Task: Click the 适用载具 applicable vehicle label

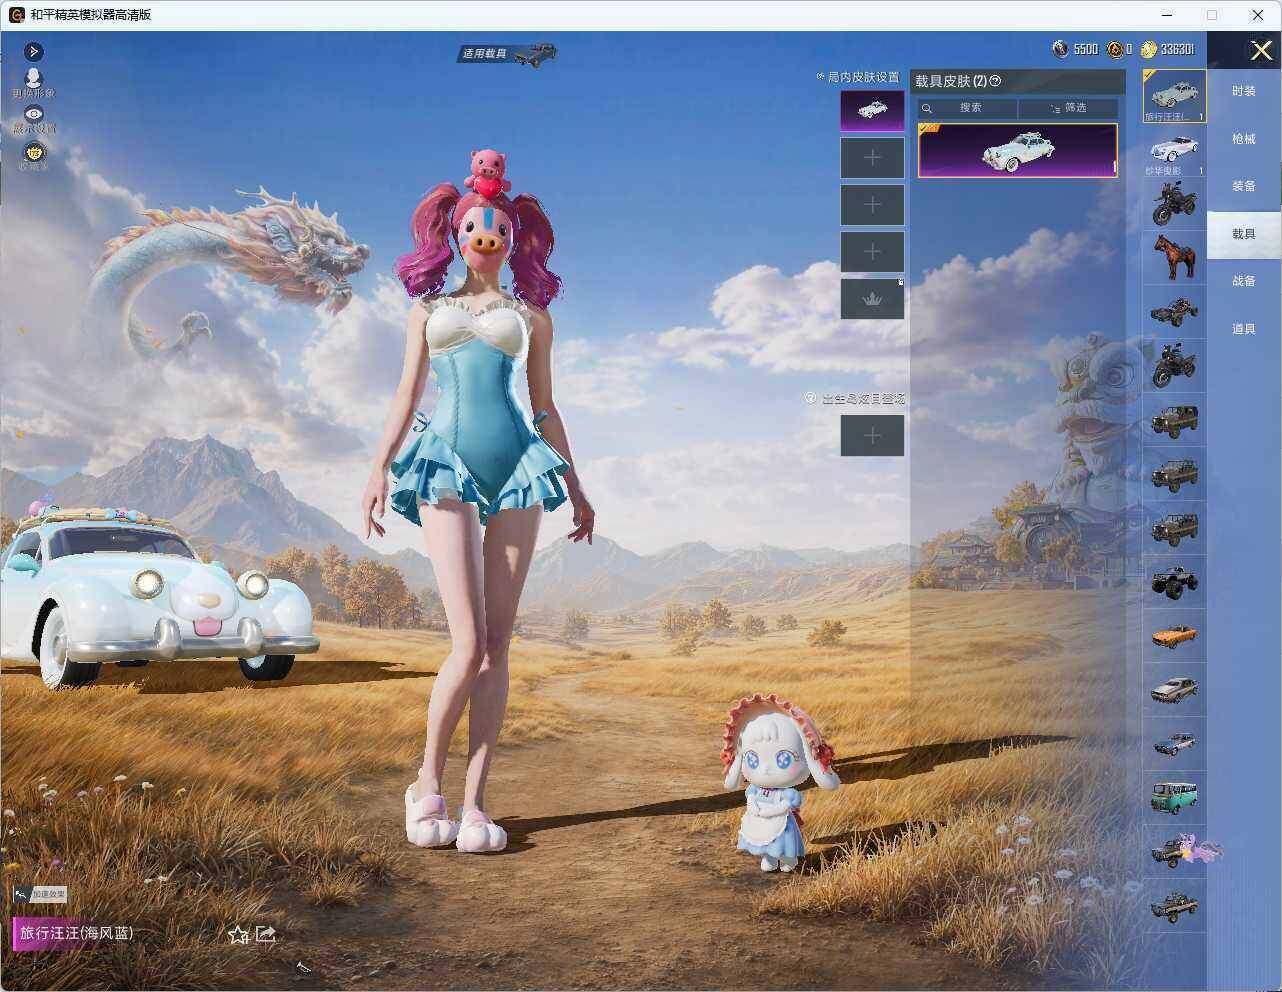Action: [484, 54]
